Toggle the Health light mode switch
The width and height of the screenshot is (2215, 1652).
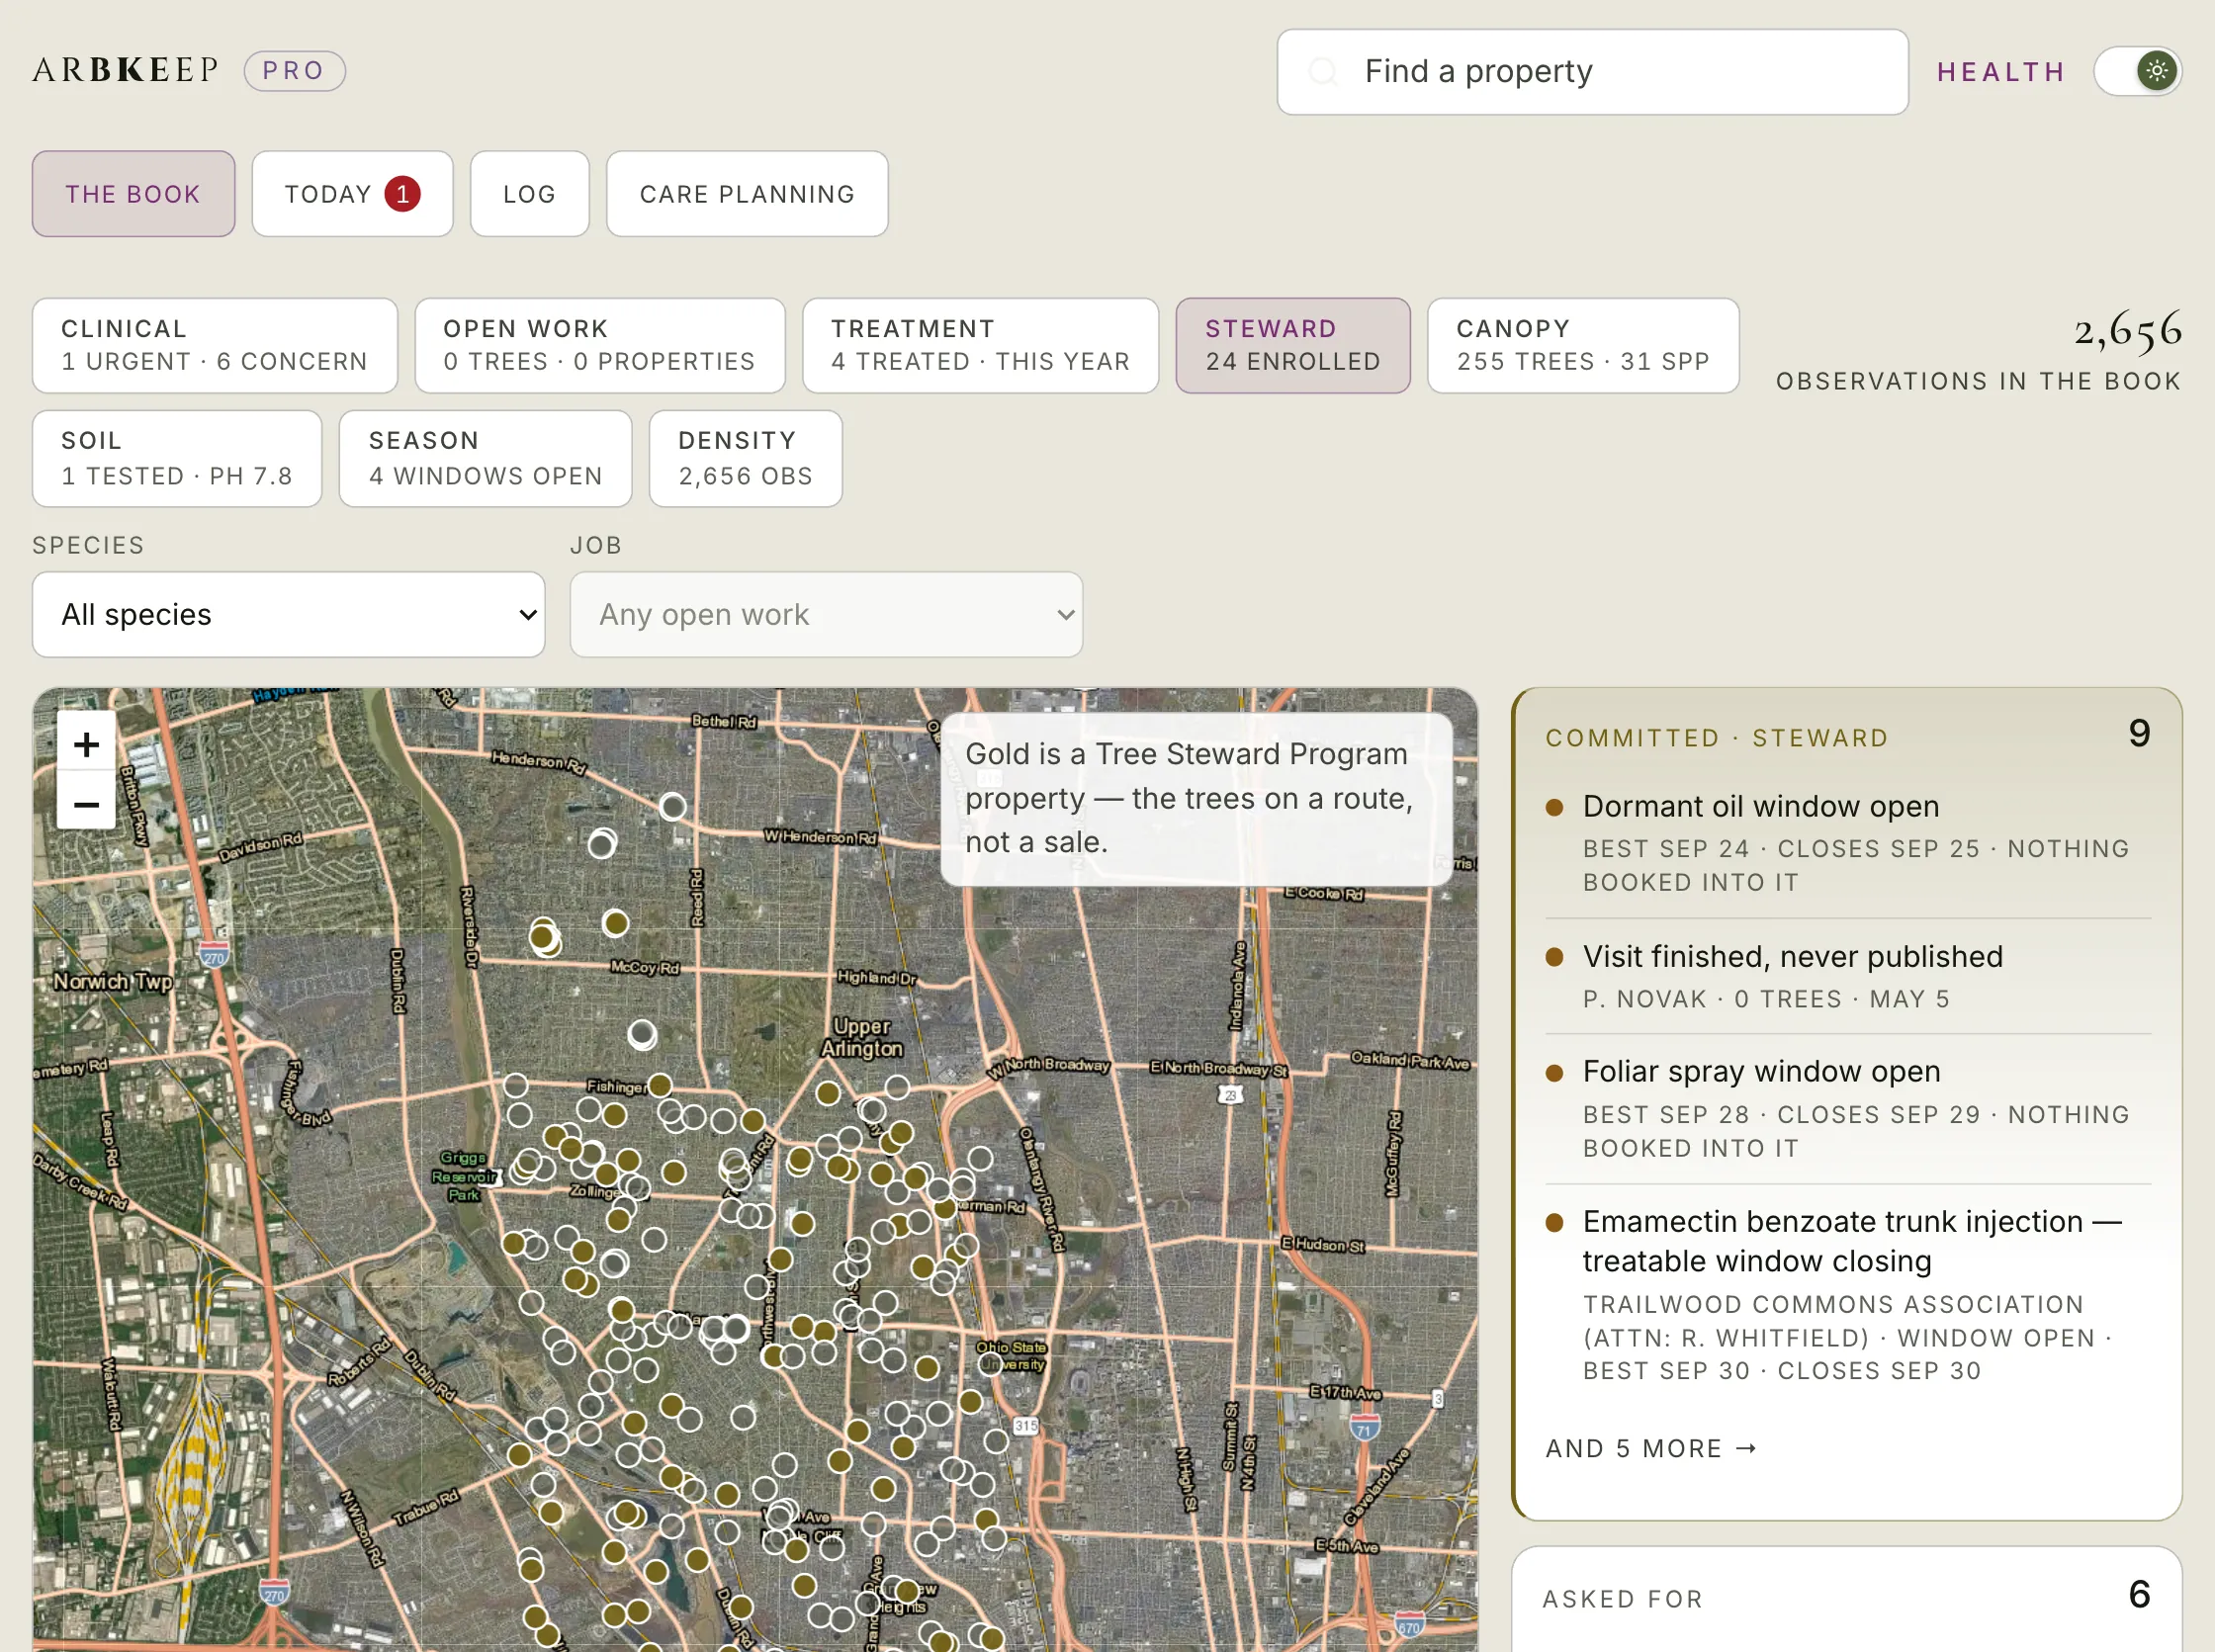tap(2137, 71)
